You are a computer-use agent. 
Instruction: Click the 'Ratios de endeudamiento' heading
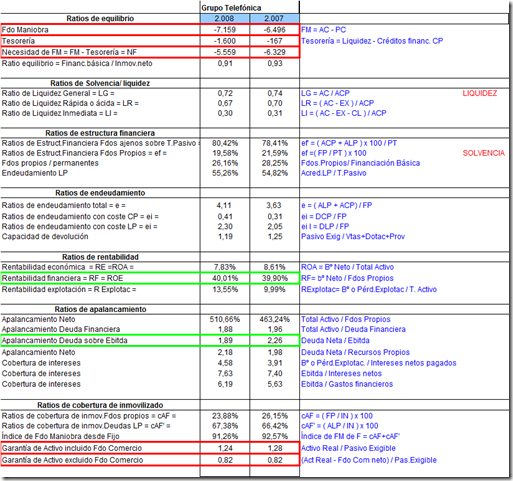coord(100,193)
